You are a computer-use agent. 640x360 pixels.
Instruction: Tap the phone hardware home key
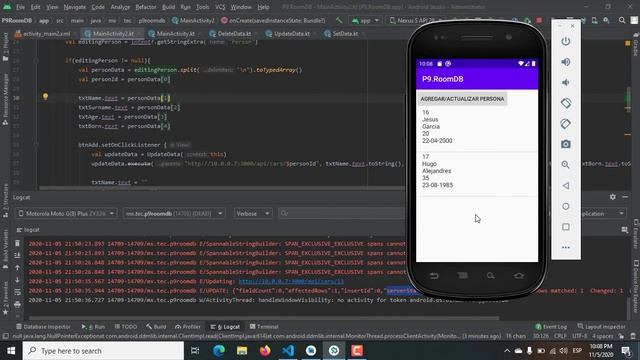point(519,276)
